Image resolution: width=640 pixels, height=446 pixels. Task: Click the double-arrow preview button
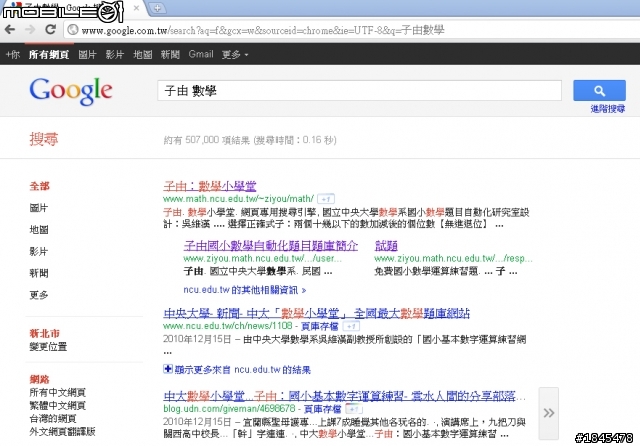[549, 413]
